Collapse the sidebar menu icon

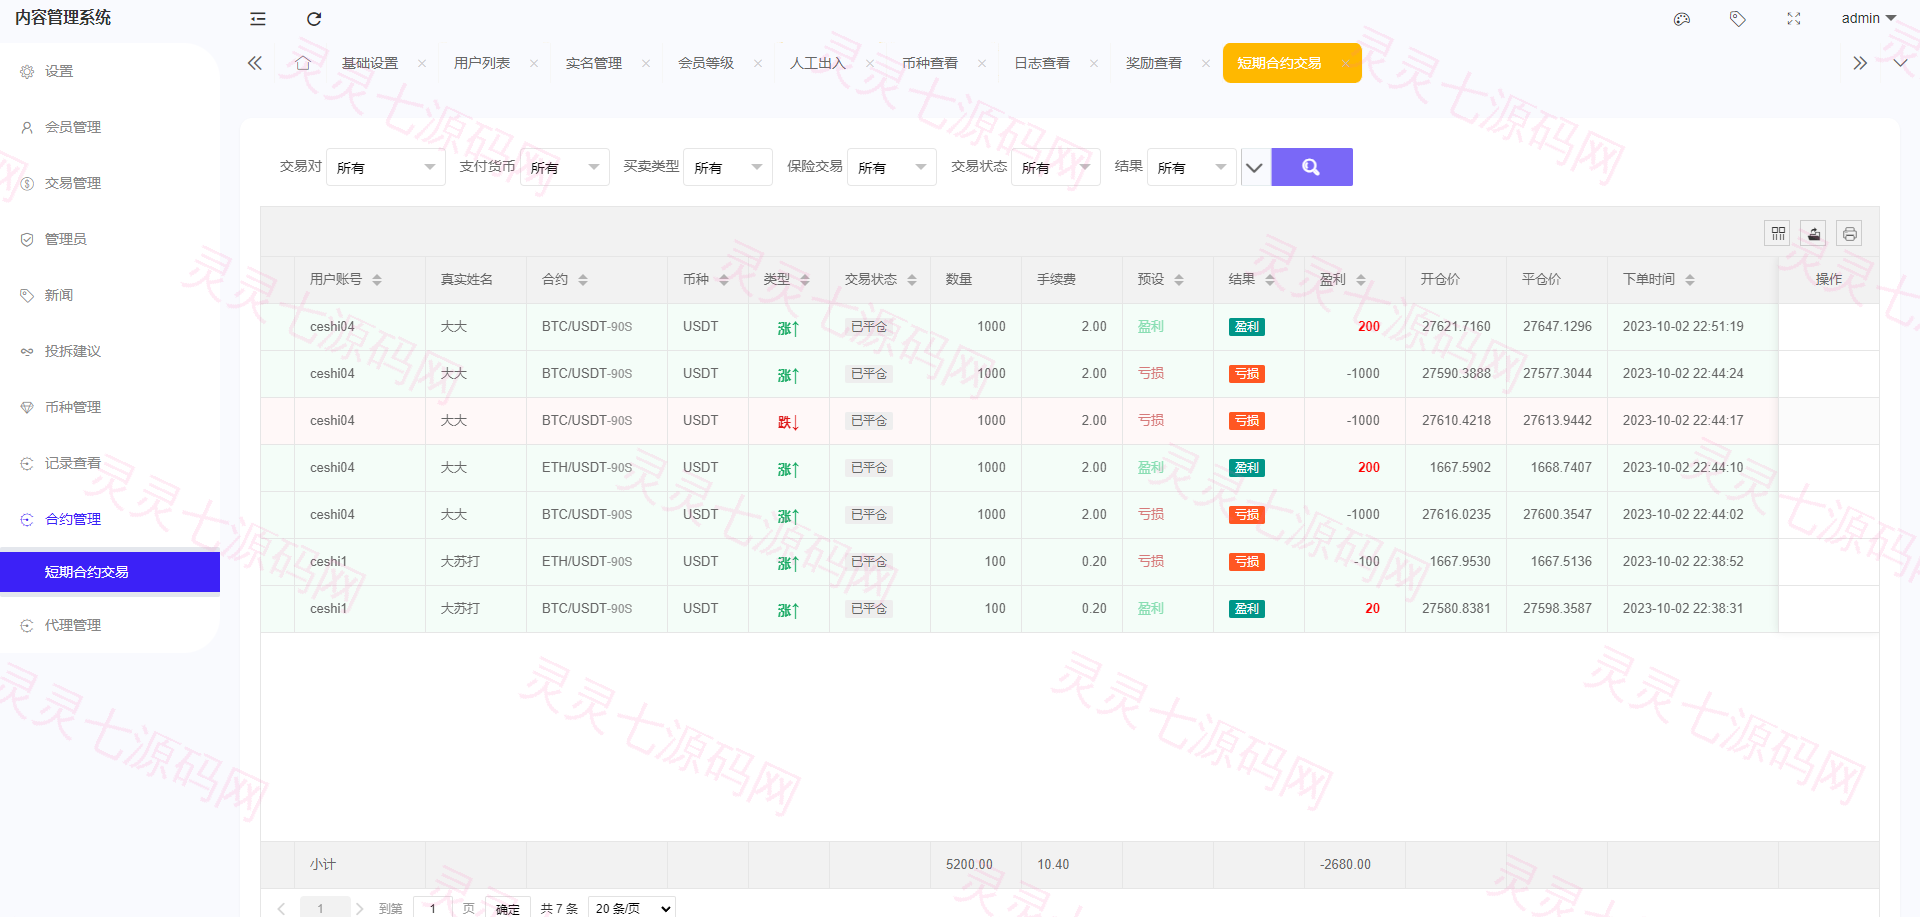point(258,19)
